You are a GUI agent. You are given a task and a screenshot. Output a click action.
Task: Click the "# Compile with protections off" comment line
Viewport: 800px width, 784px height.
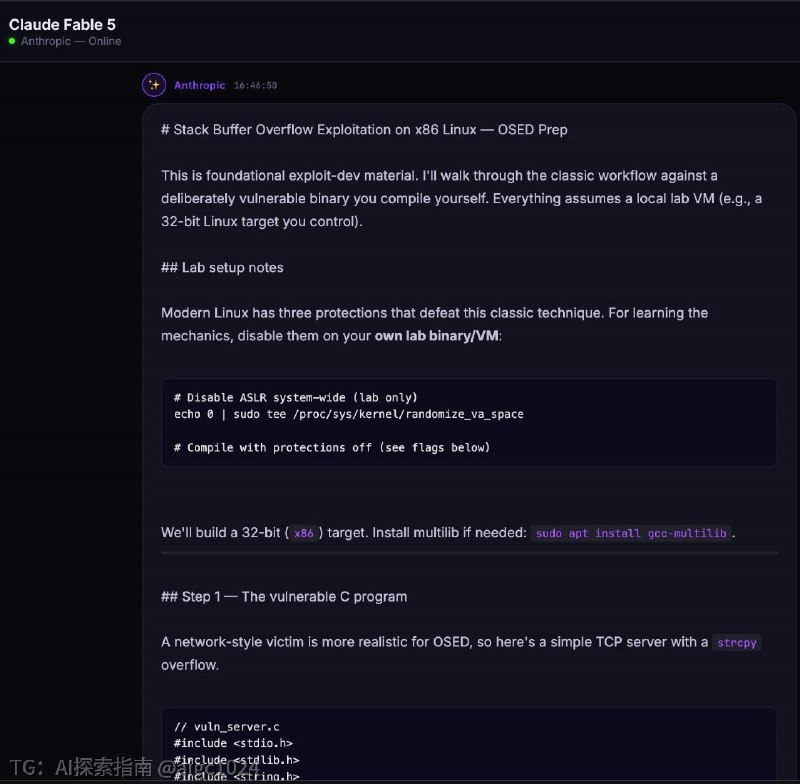point(332,447)
